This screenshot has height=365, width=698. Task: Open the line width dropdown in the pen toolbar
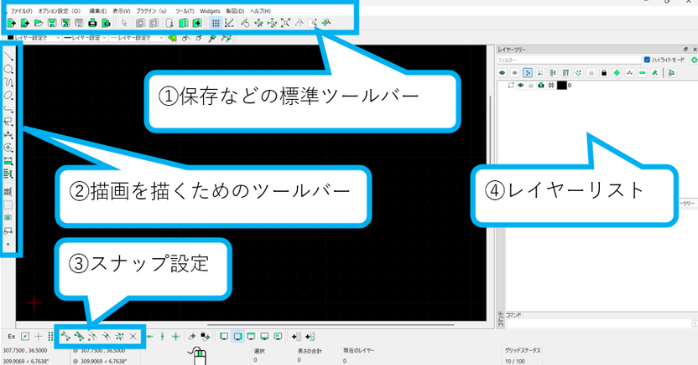pyautogui.click(x=85, y=38)
